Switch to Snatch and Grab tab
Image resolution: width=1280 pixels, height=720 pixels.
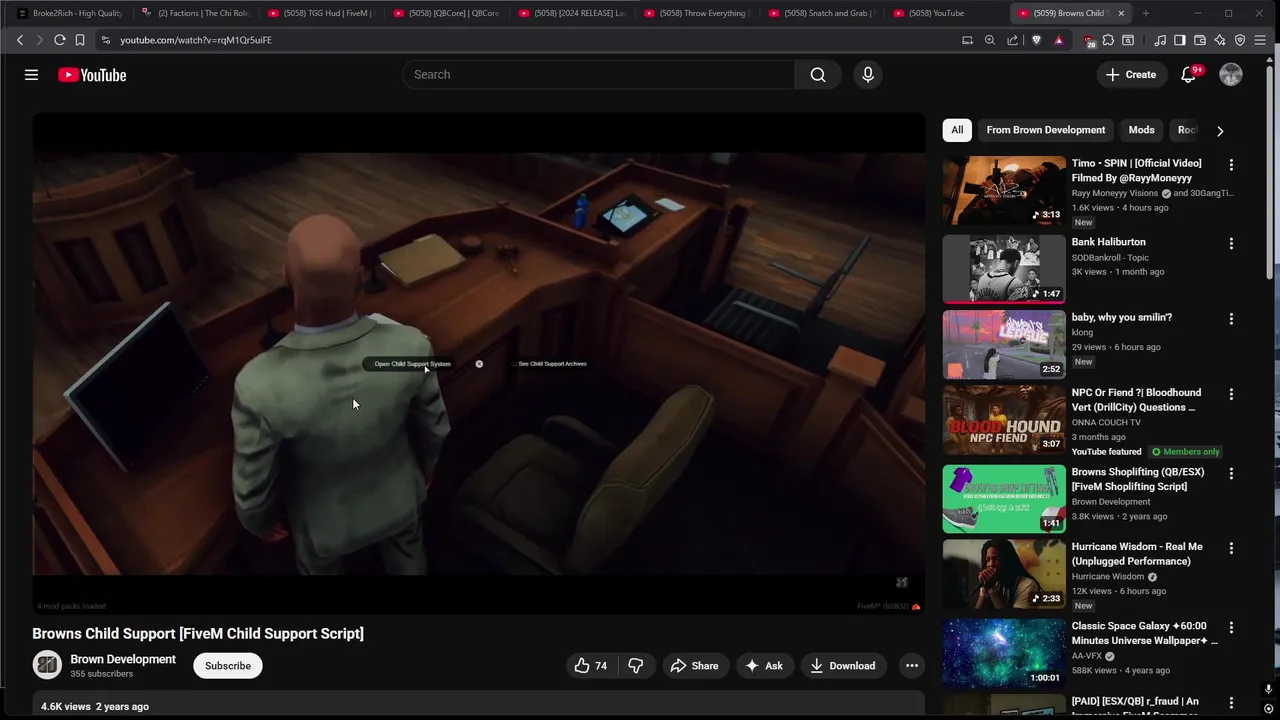pyautogui.click(x=821, y=13)
